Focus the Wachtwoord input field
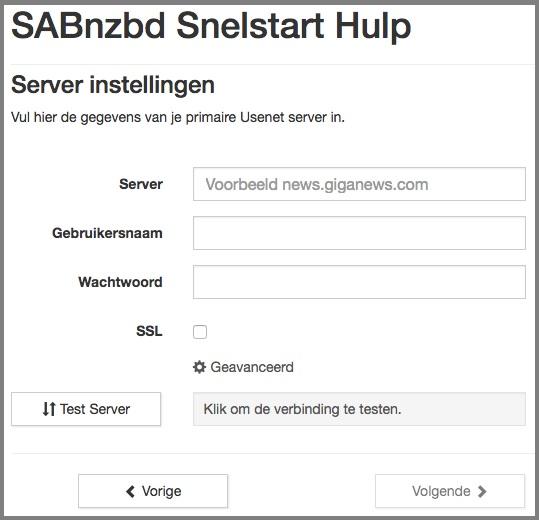 [359, 282]
